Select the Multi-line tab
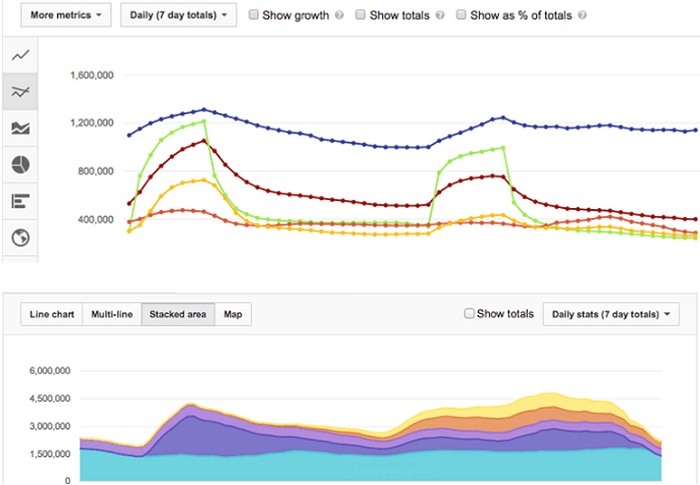This screenshot has width=700, height=485. [111, 315]
